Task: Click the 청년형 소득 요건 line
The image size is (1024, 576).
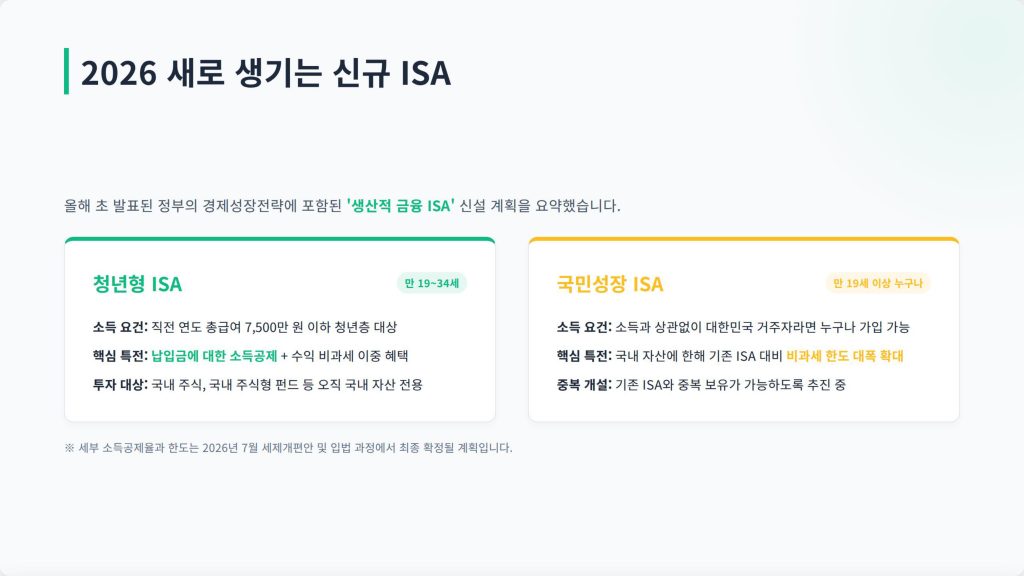Action: tap(245, 327)
